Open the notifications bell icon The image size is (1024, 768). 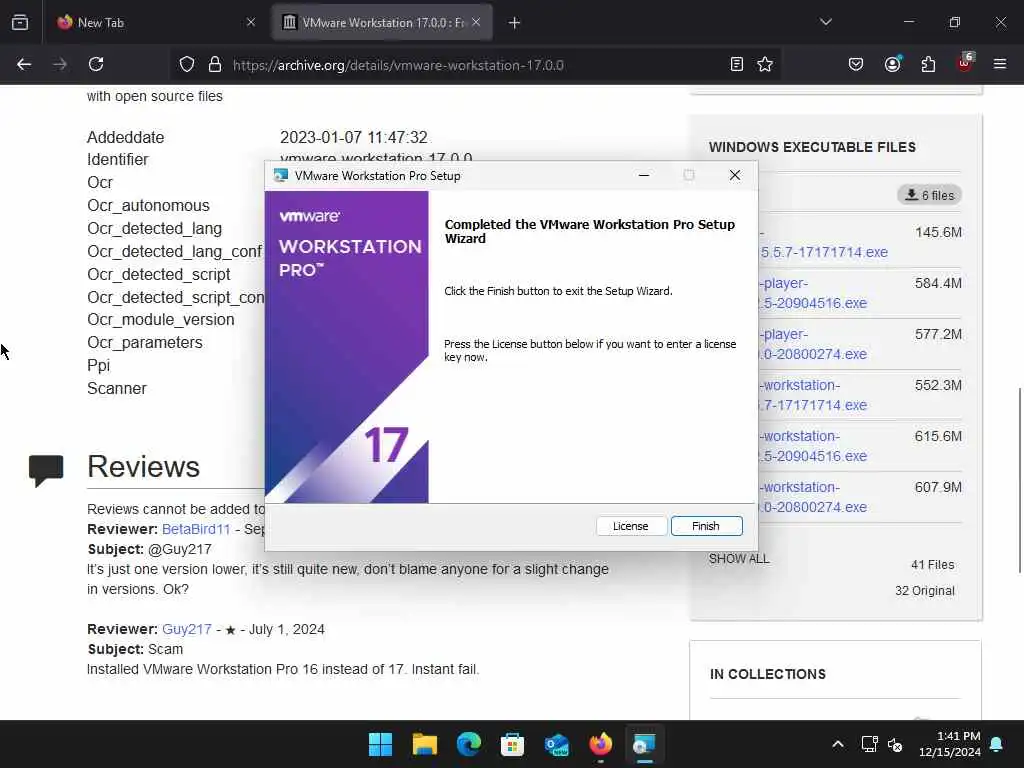pyautogui.click(x=997, y=744)
